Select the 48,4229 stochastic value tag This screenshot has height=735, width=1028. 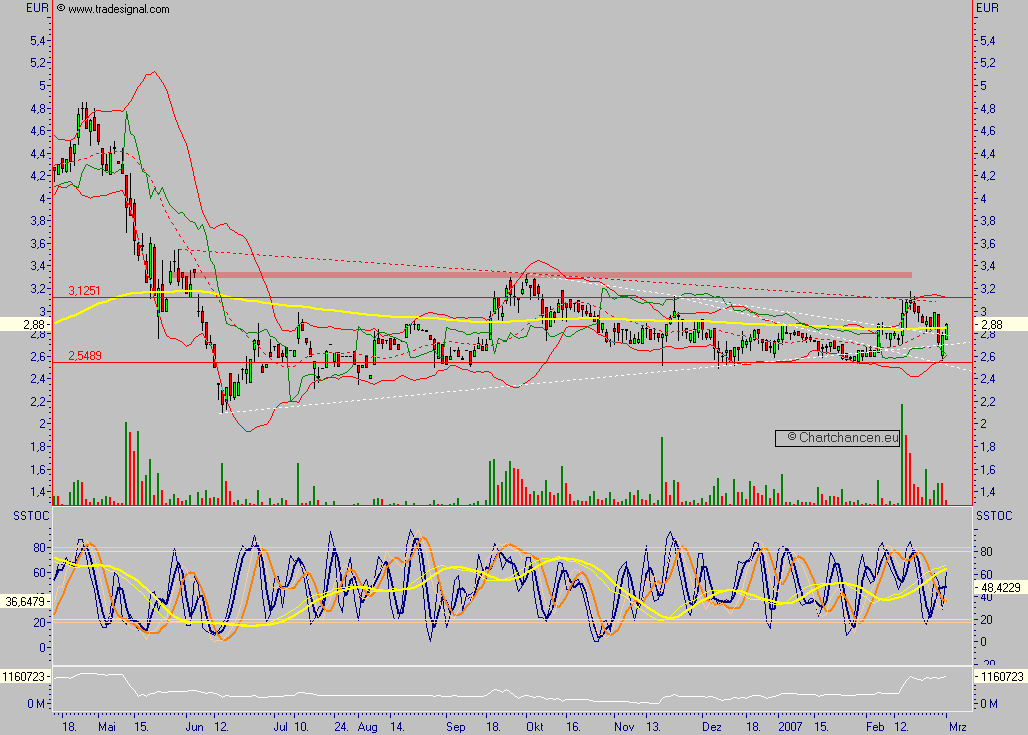pos(1000,589)
